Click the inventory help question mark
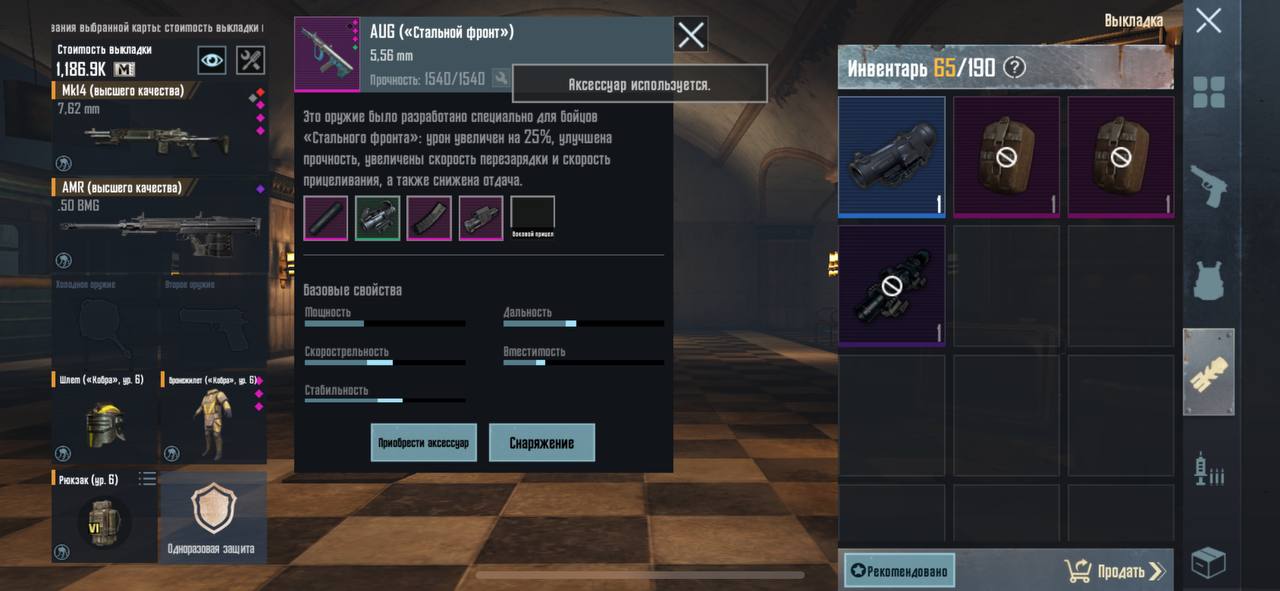1280x591 pixels. click(x=1014, y=68)
